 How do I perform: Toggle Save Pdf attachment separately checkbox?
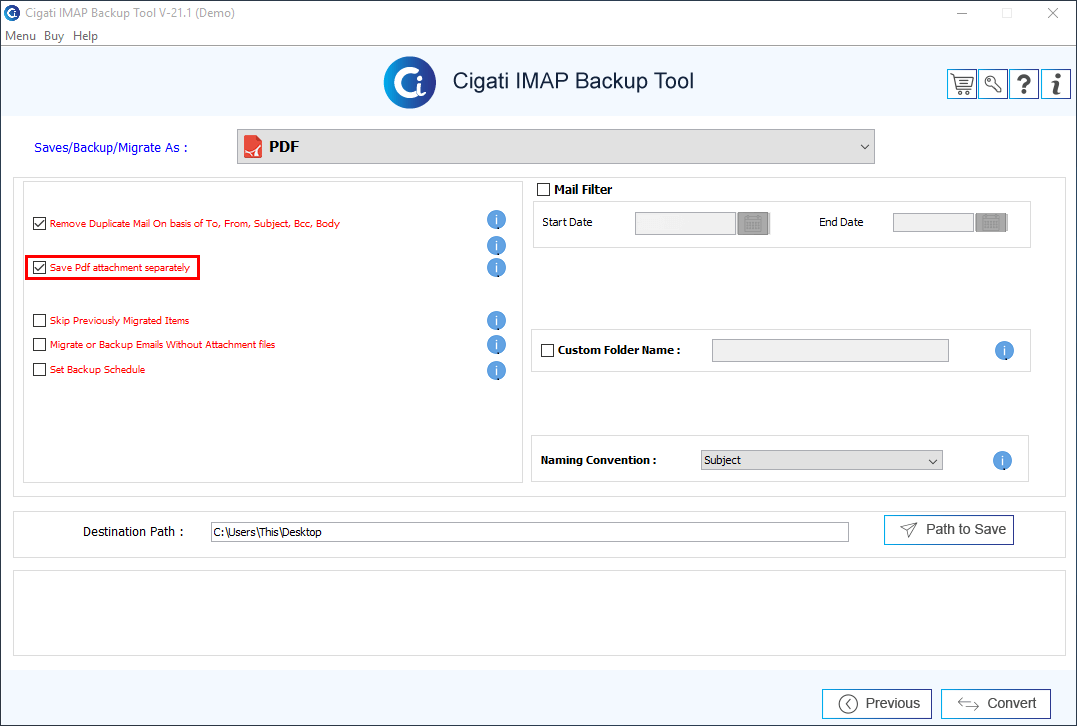(39, 267)
